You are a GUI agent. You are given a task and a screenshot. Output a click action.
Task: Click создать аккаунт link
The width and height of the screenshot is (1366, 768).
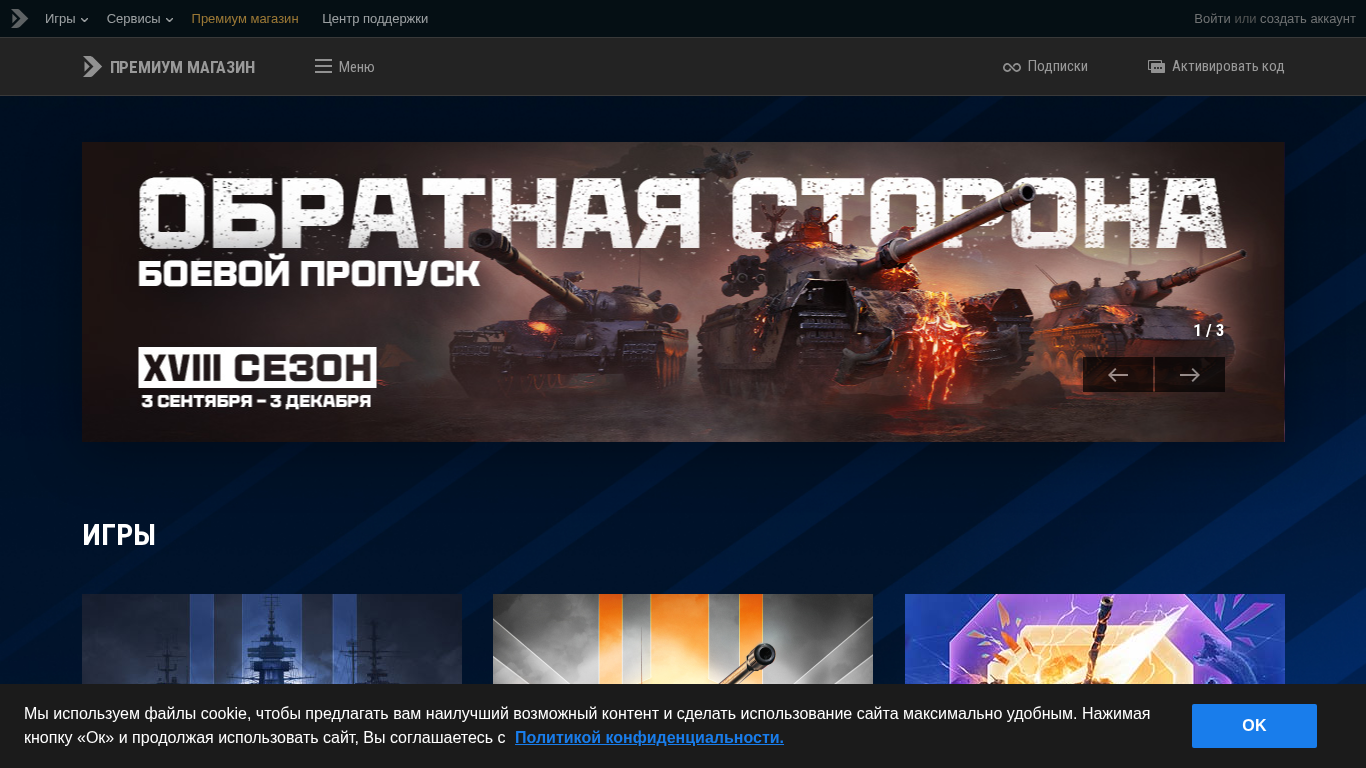tap(1308, 18)
